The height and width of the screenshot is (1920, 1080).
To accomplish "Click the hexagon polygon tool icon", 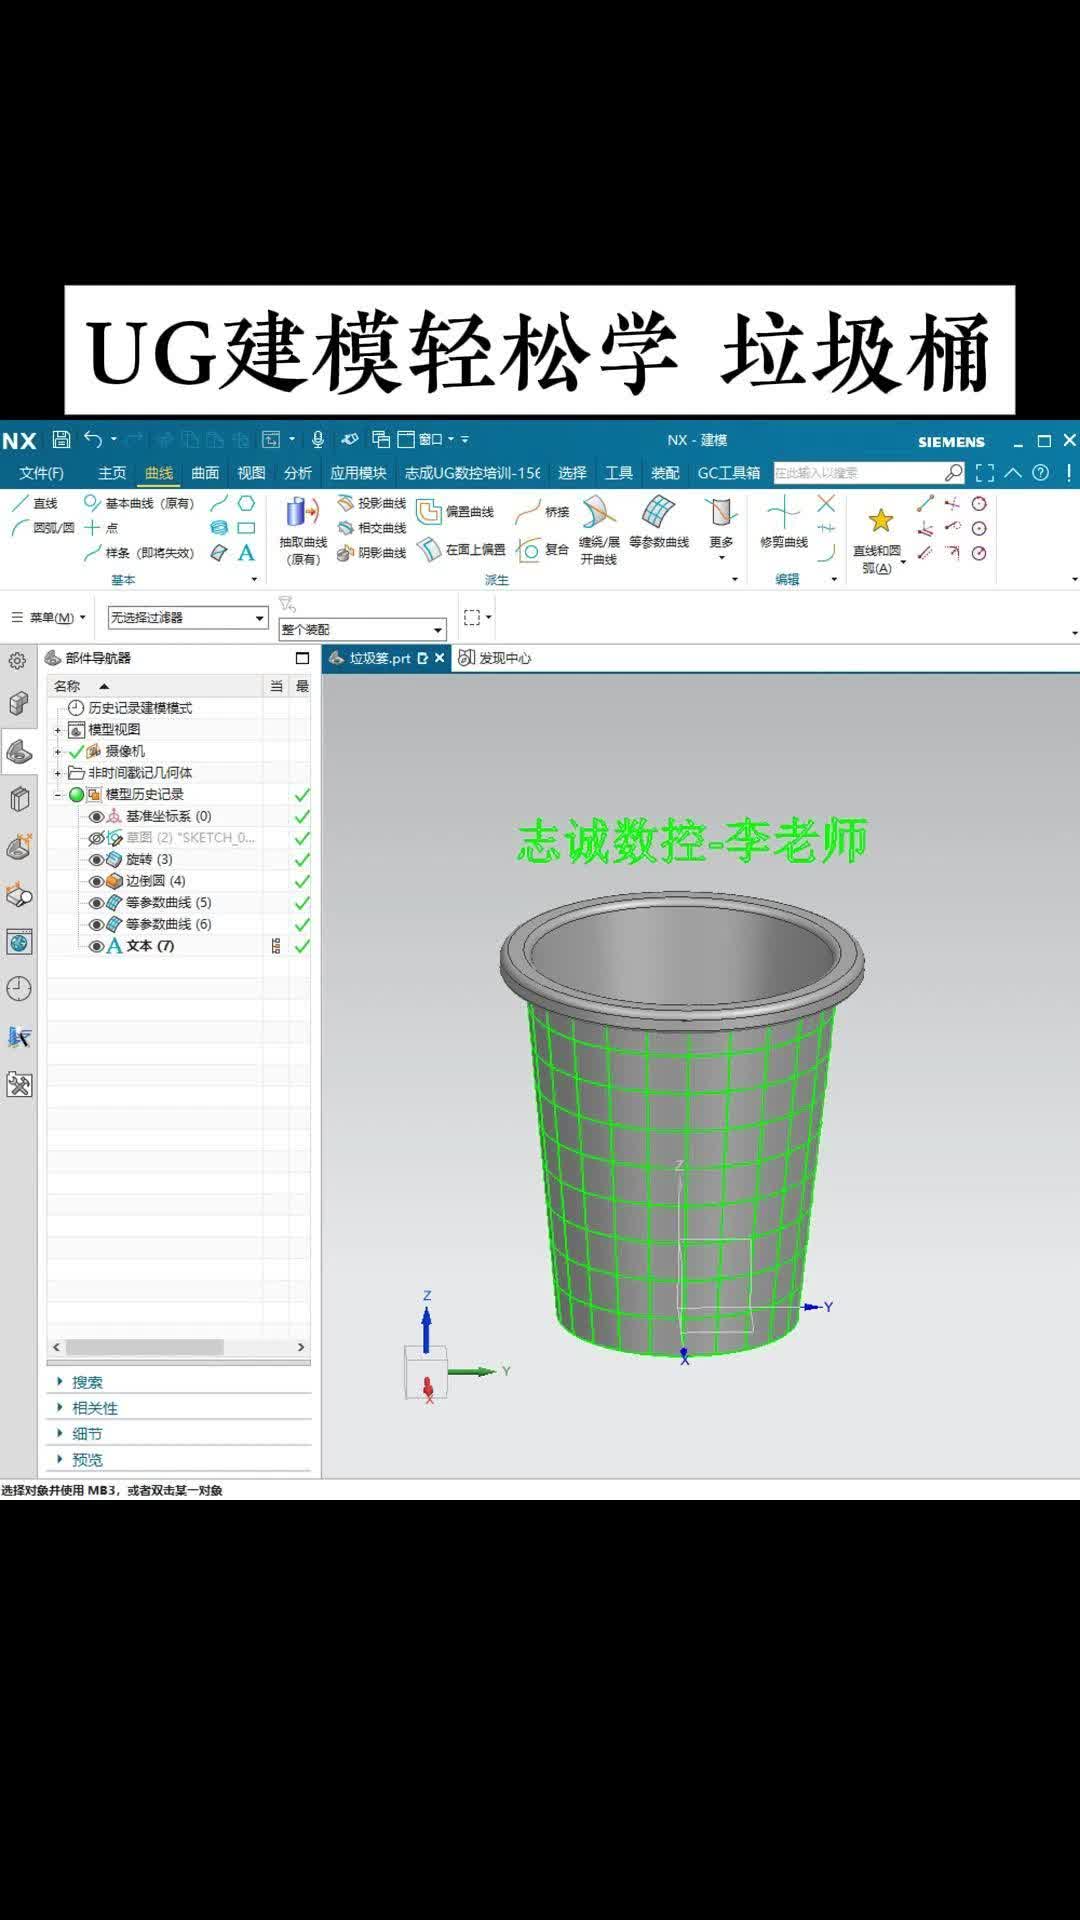I will pyautogui.click(x=246, y=503).
